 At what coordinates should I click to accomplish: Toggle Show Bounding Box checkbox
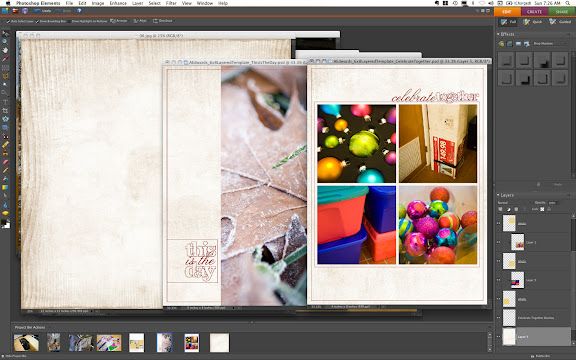tap(37, 21)
